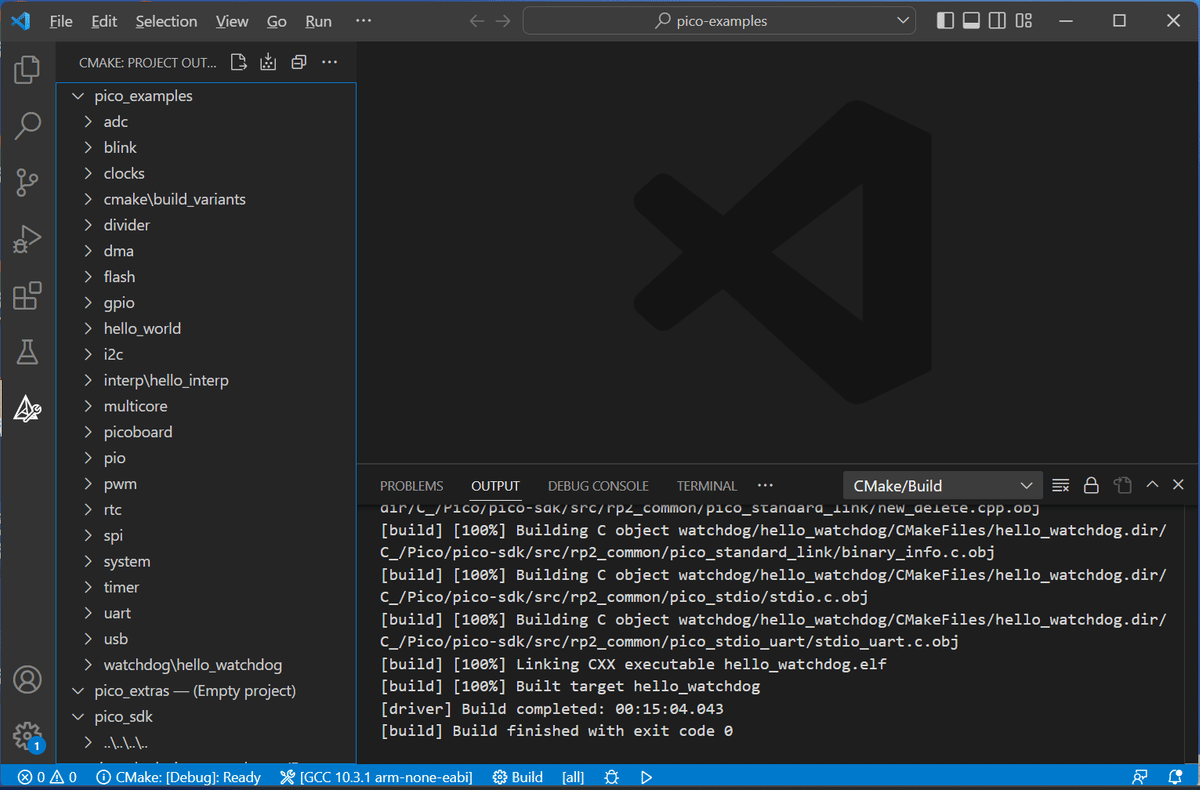This screenshot has width=1200, height=790.
Task: Click Configure All Projects icon in the sidebar header
Action: [238, 63]
